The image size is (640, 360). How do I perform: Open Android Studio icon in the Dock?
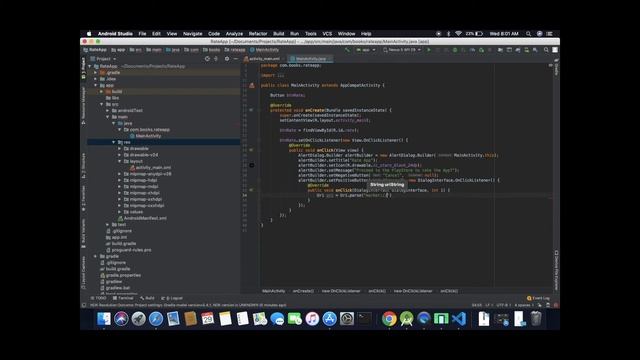tap(407, 318)
